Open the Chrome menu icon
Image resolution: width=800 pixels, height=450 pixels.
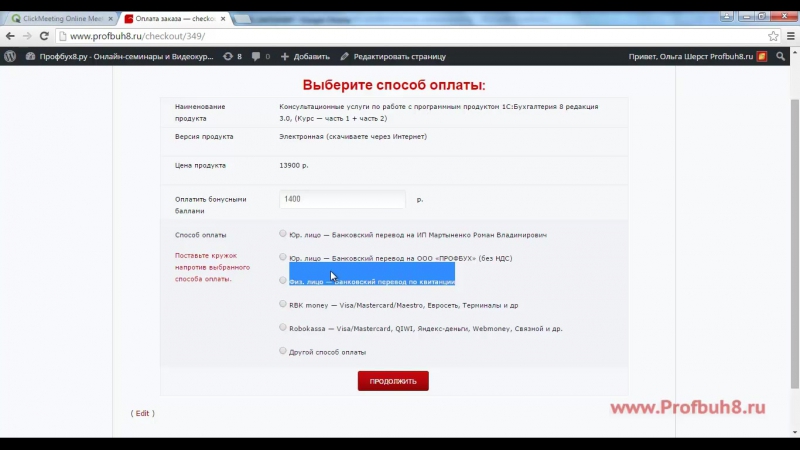789,36
